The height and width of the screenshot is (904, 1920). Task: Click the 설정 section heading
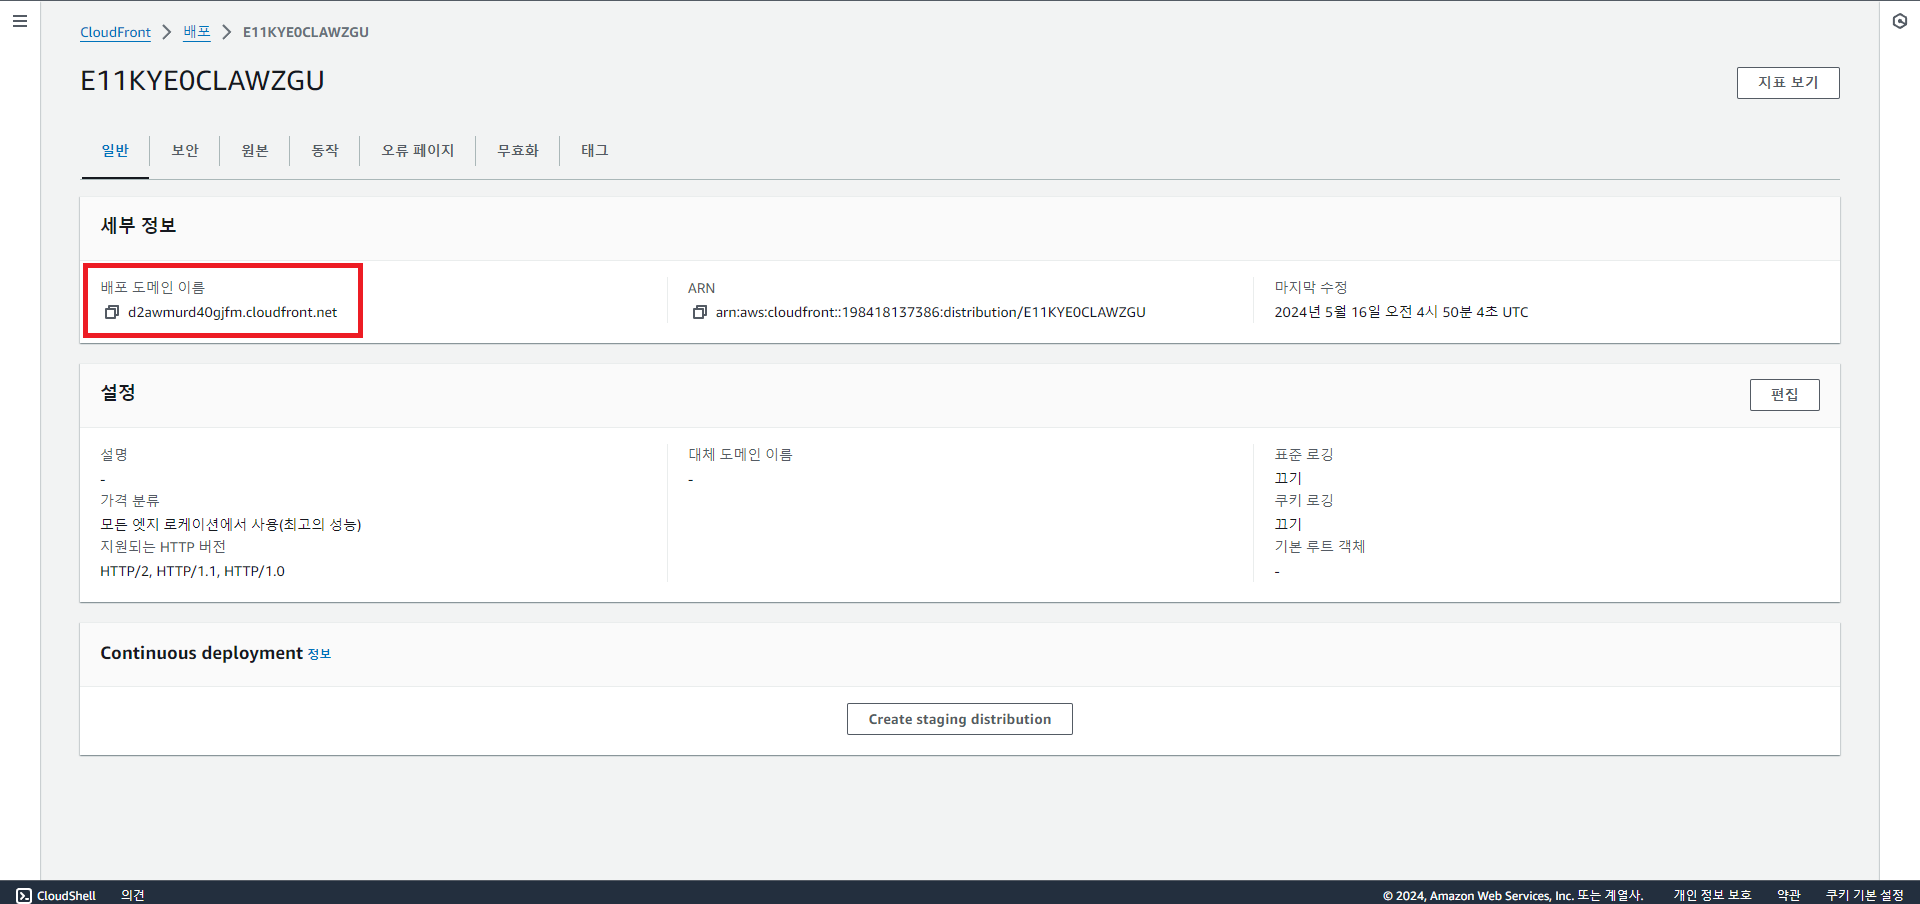click(118, 393)
